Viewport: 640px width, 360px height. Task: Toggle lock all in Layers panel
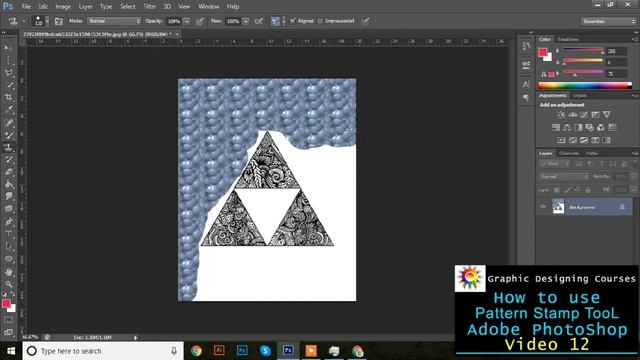pos(588,190)
